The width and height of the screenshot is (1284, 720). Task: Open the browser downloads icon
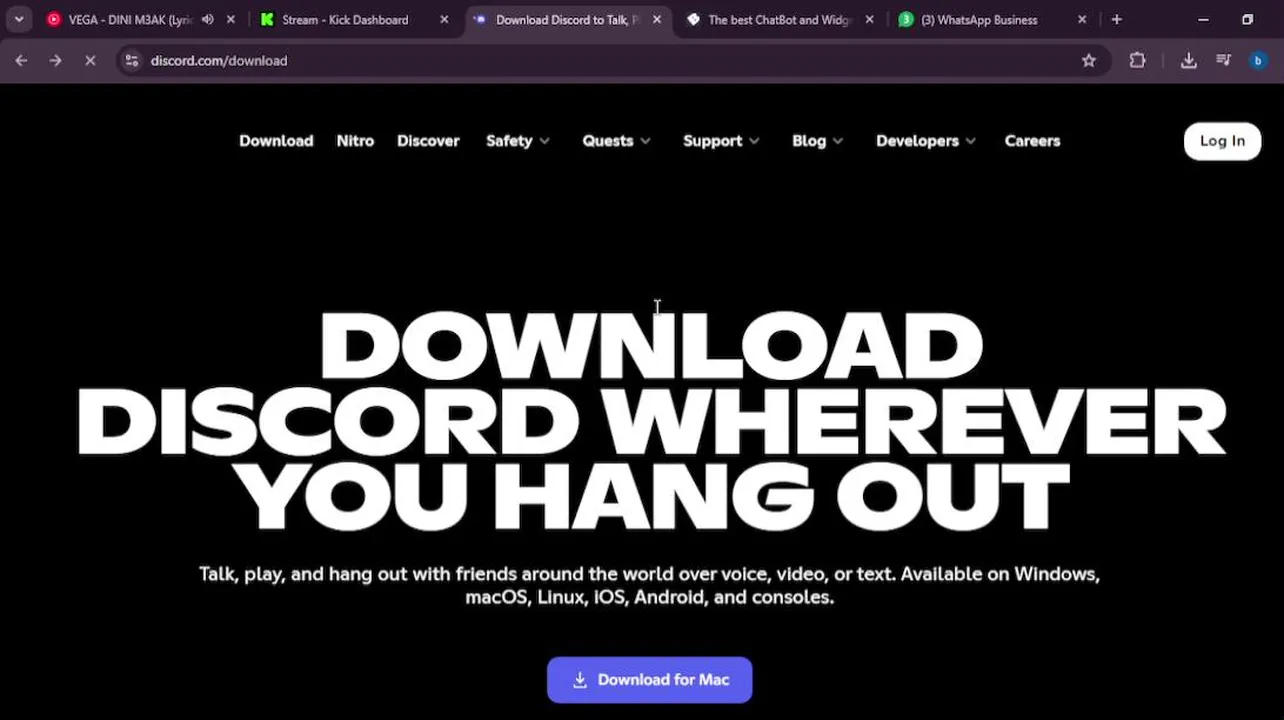coord(1188,61)
